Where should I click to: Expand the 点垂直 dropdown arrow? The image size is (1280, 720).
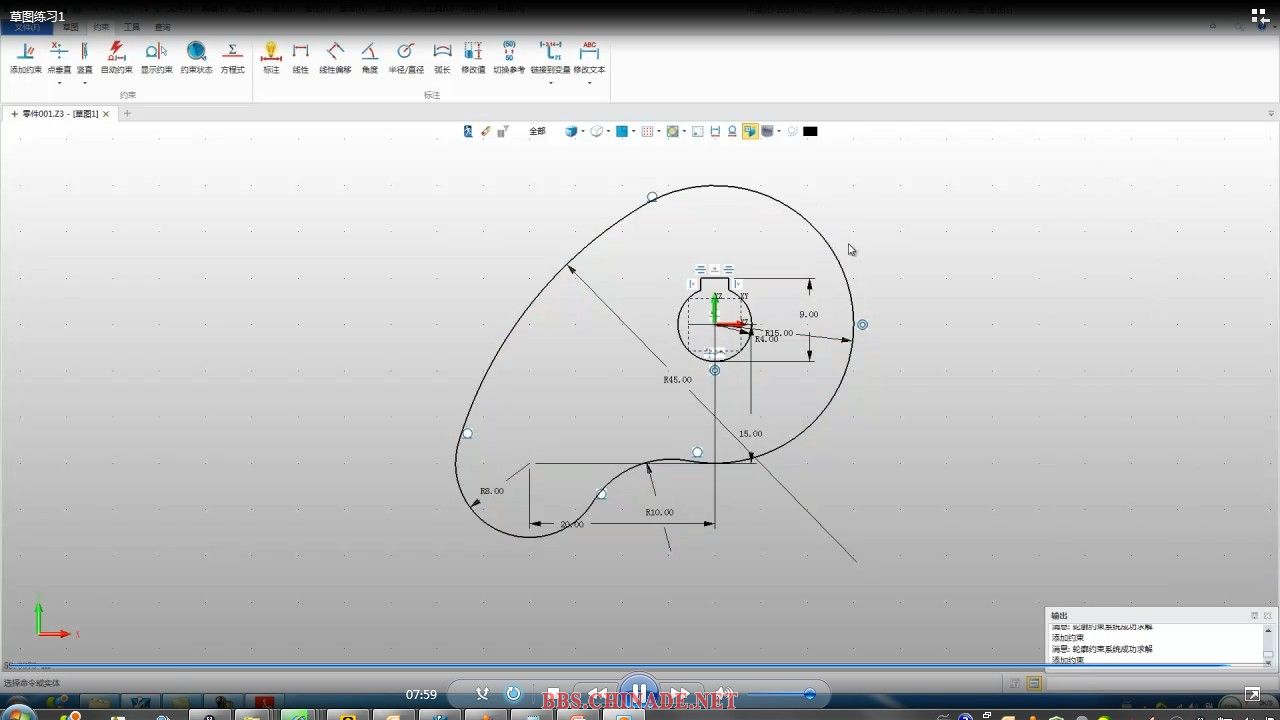[x=59, y=83]
